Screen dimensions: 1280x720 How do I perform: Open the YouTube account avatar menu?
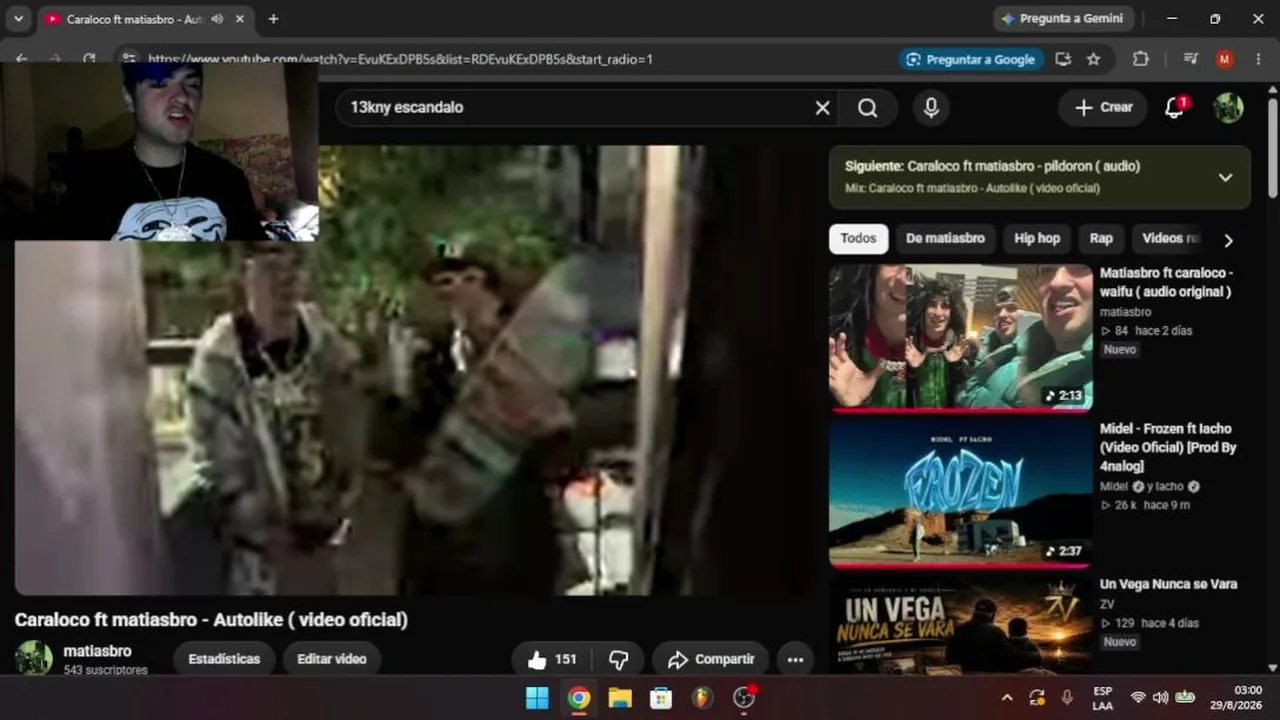point(1228,108)
